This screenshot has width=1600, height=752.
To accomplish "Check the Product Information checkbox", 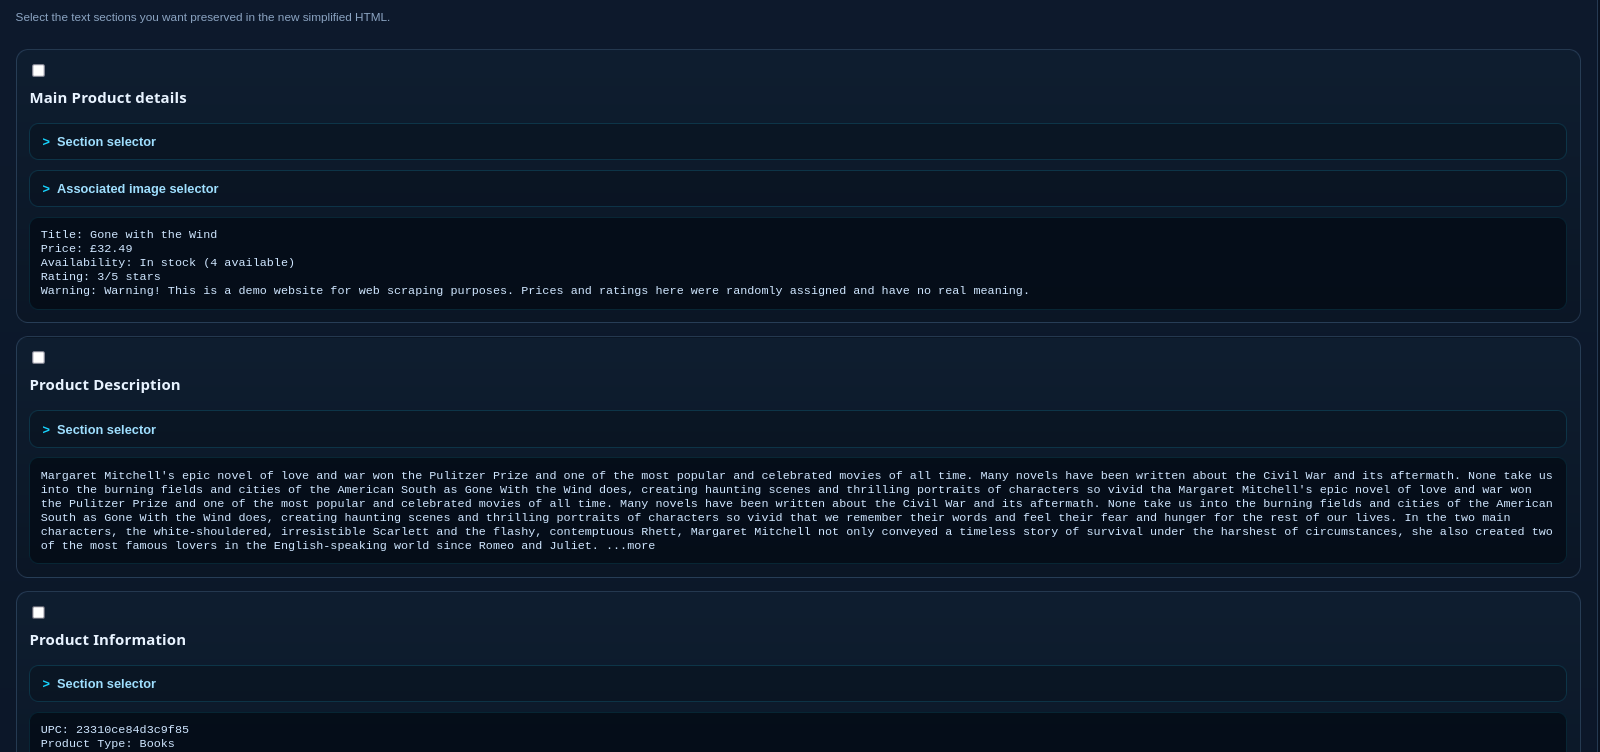I will (x=38, y=612).
